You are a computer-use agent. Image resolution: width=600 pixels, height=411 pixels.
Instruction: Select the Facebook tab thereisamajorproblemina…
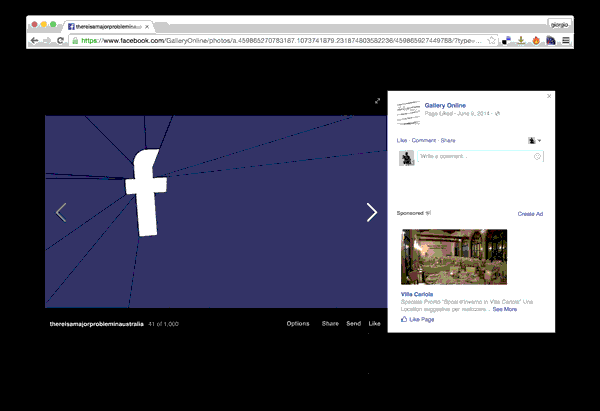click(x=109, y=26)
